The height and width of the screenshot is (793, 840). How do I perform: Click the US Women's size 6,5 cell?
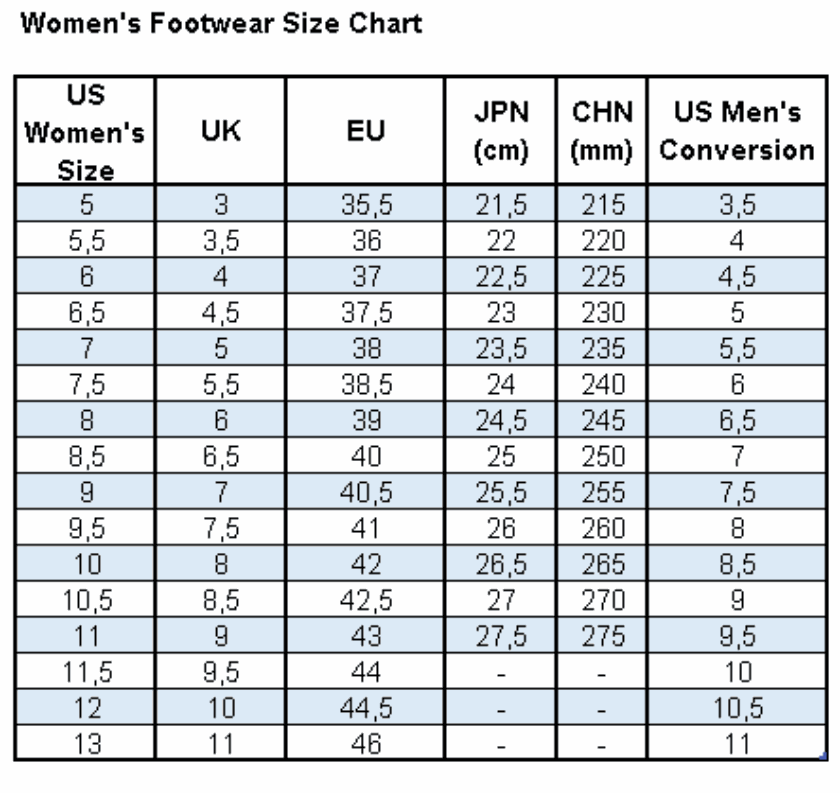point(86,312)
